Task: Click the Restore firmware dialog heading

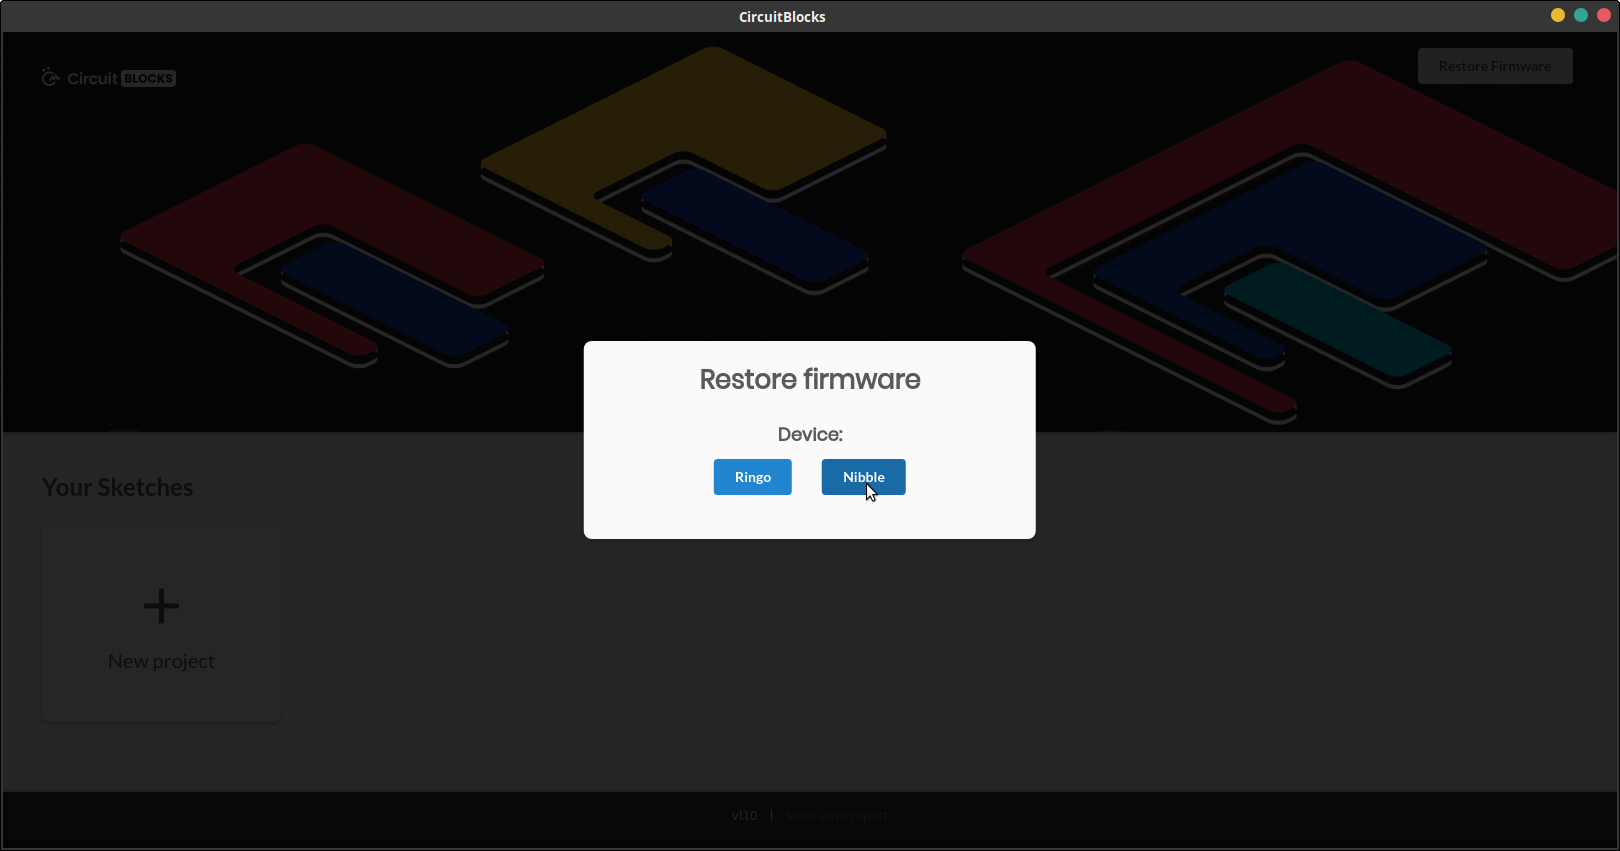Action: [810, 379]
